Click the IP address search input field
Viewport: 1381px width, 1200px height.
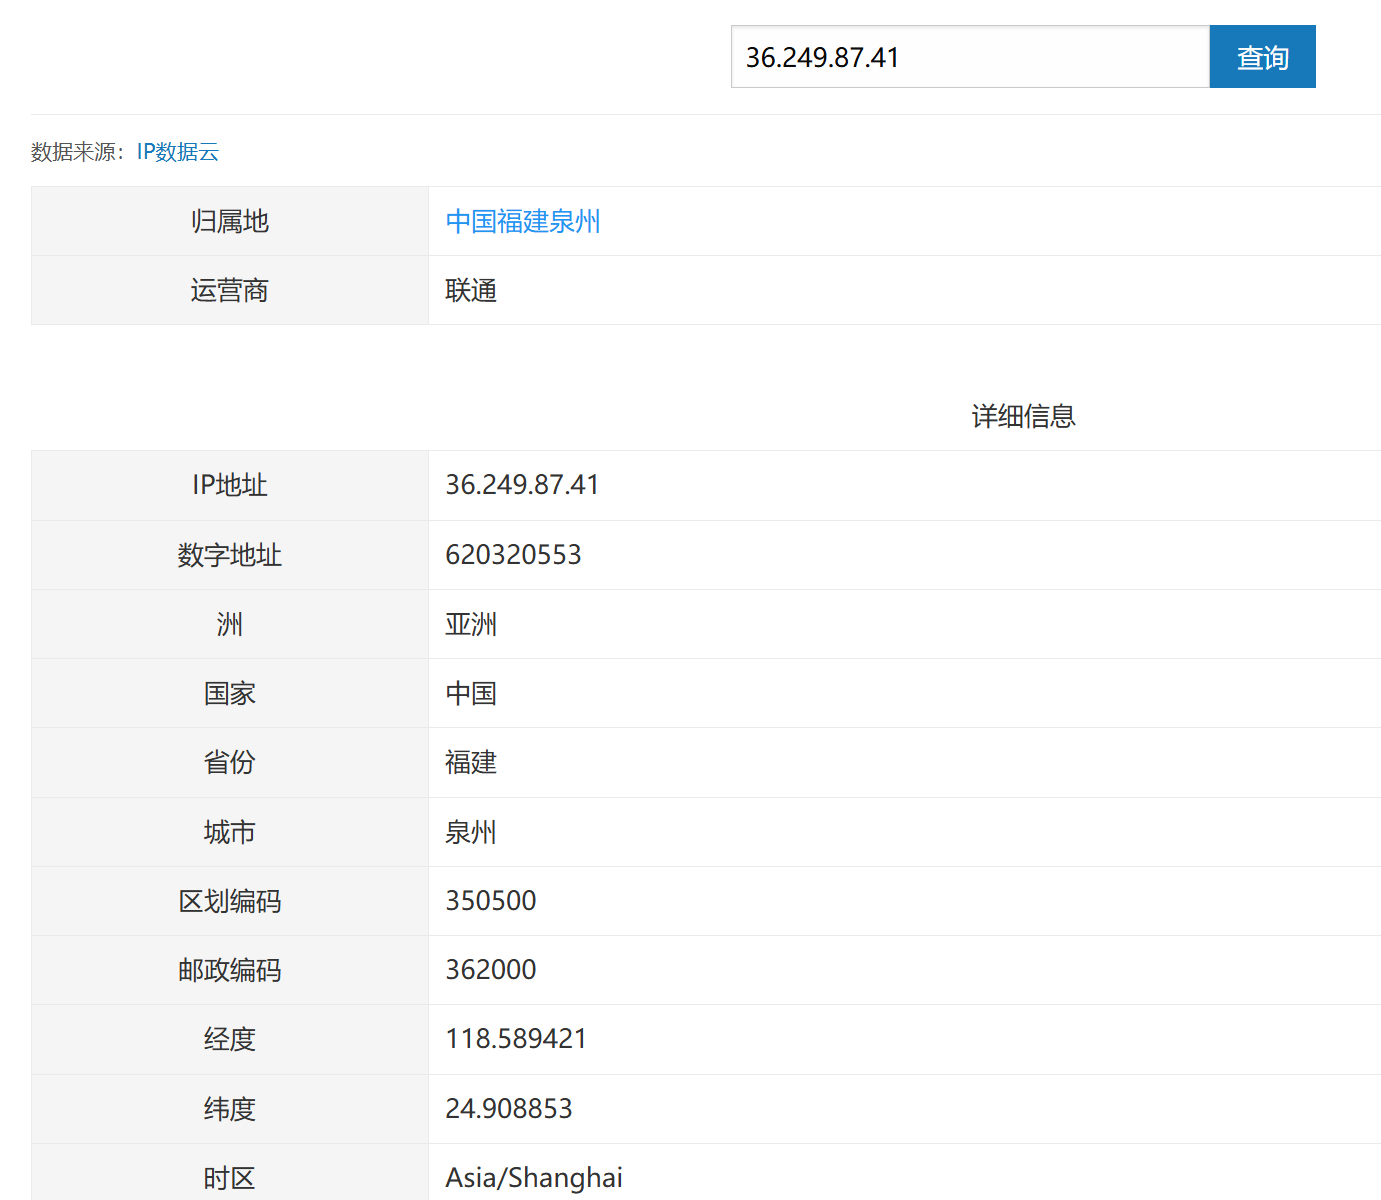[x=970, y=57]
